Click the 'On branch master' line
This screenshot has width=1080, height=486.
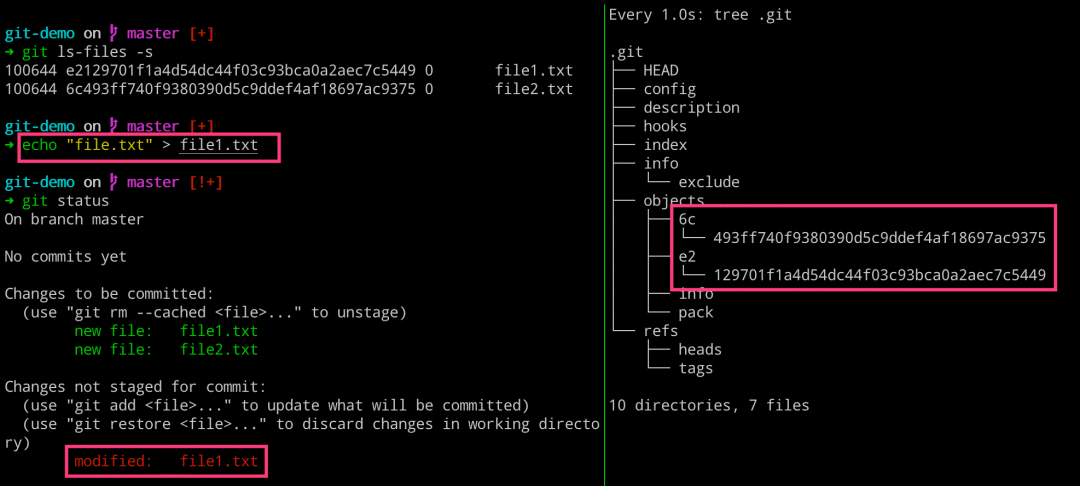click(74, 220)
